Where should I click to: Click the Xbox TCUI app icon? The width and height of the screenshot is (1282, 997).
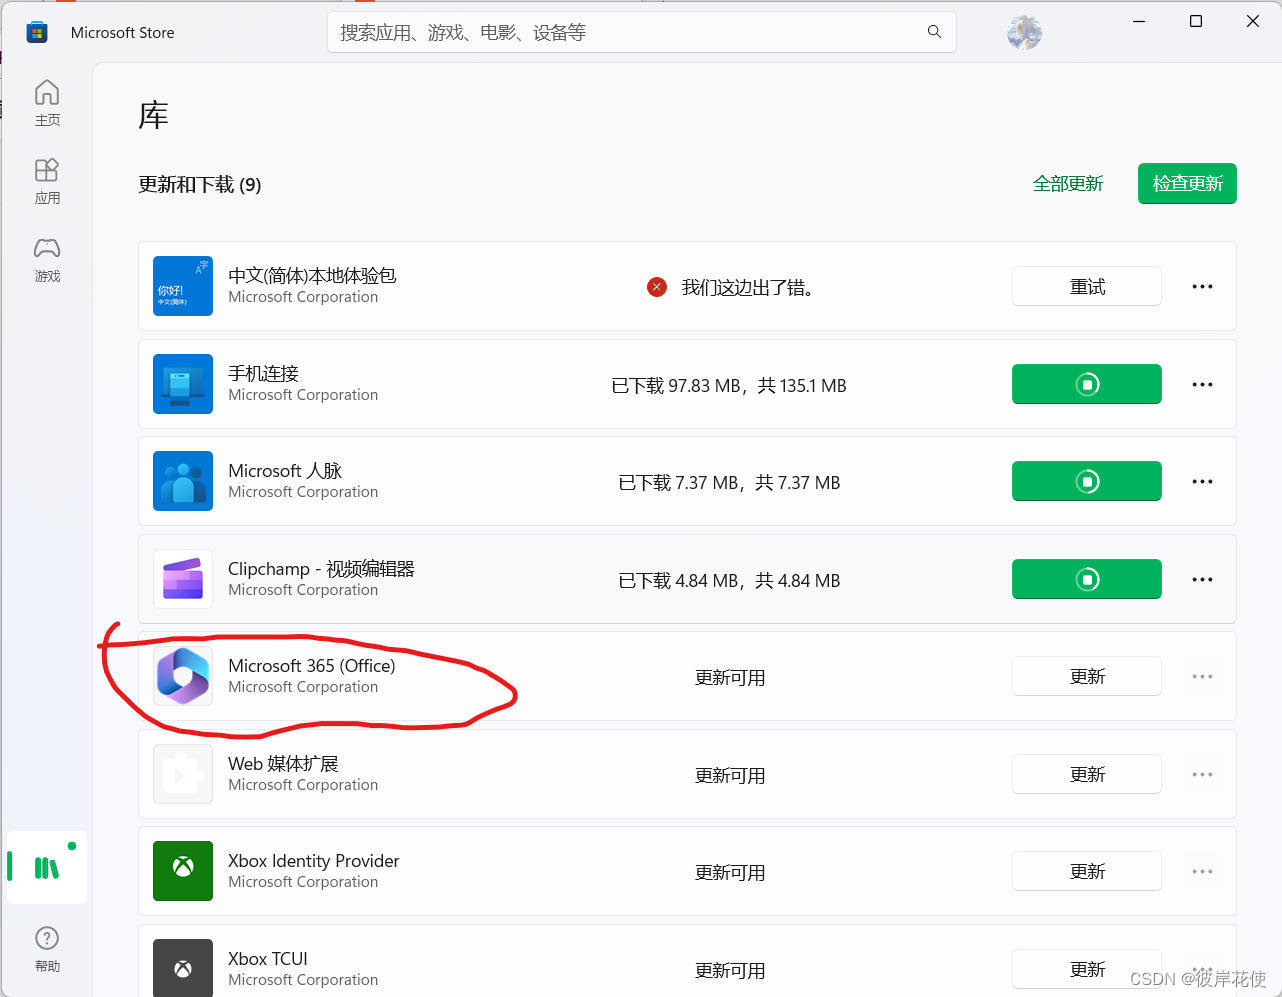pyautogui.click(x=183, y=967)
